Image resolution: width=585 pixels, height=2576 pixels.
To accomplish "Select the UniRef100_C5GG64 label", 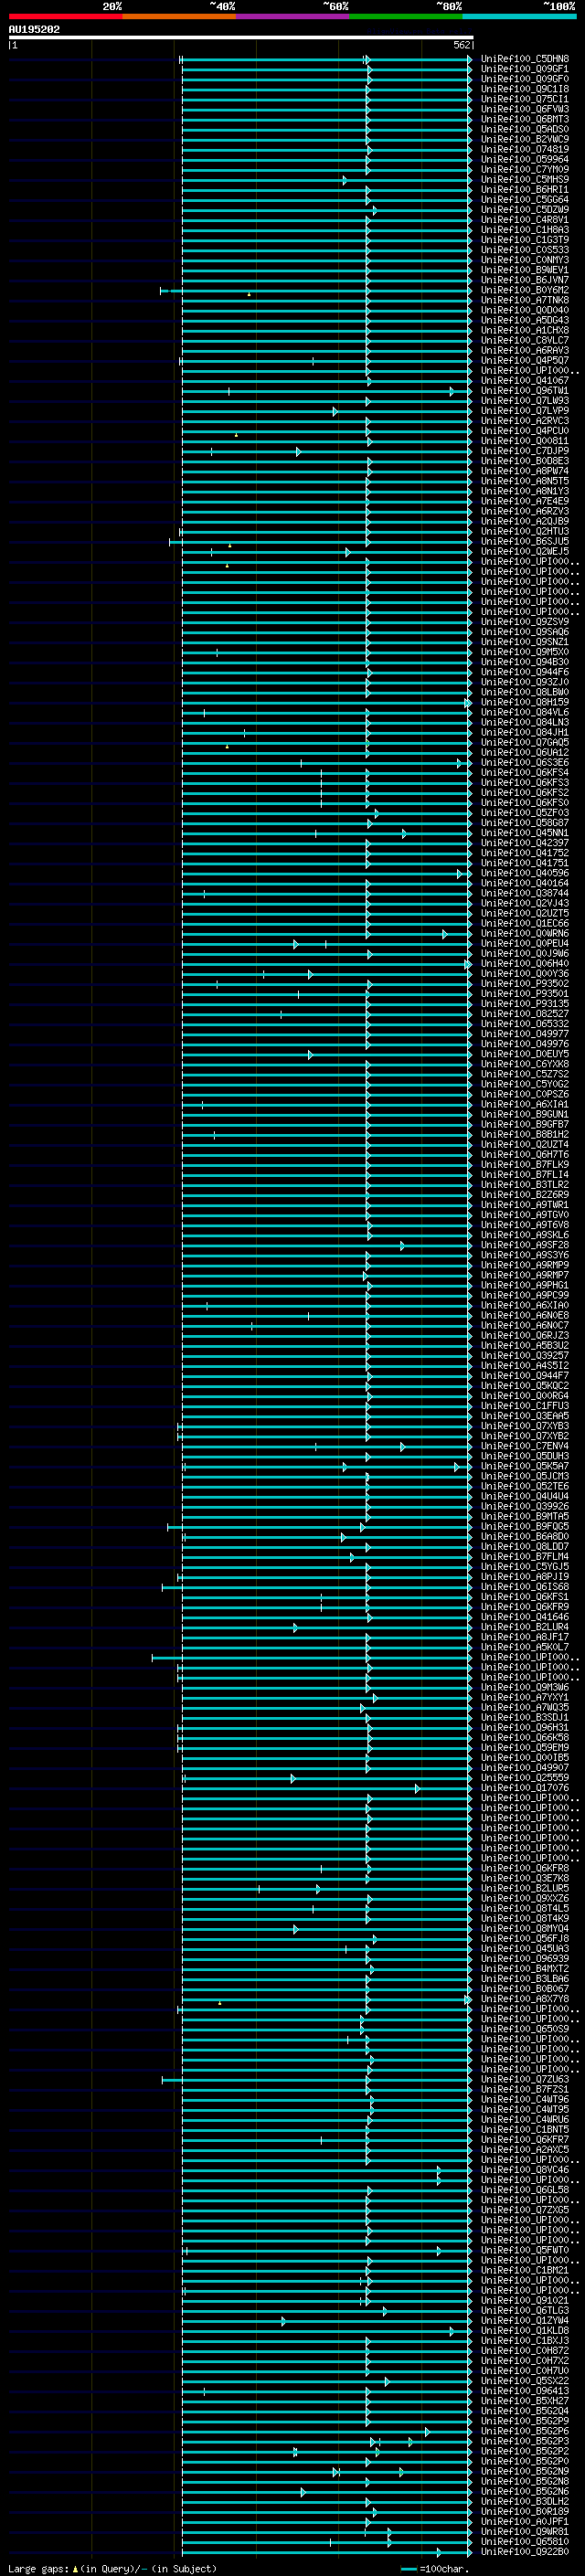I will 525,199.
